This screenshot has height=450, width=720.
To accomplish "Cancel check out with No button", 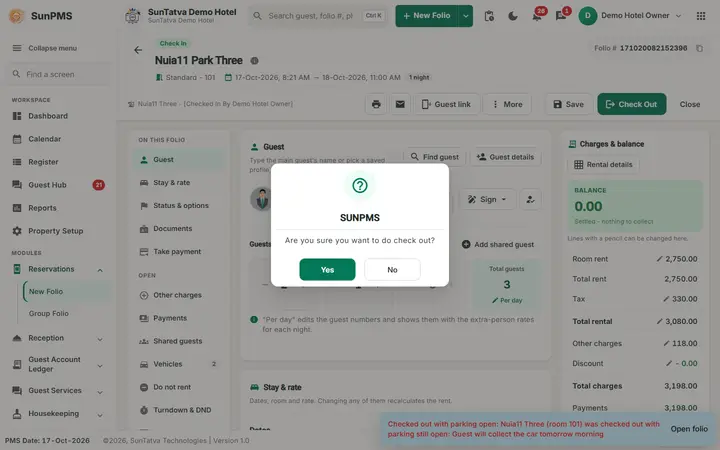I will [x=392, y=270].
